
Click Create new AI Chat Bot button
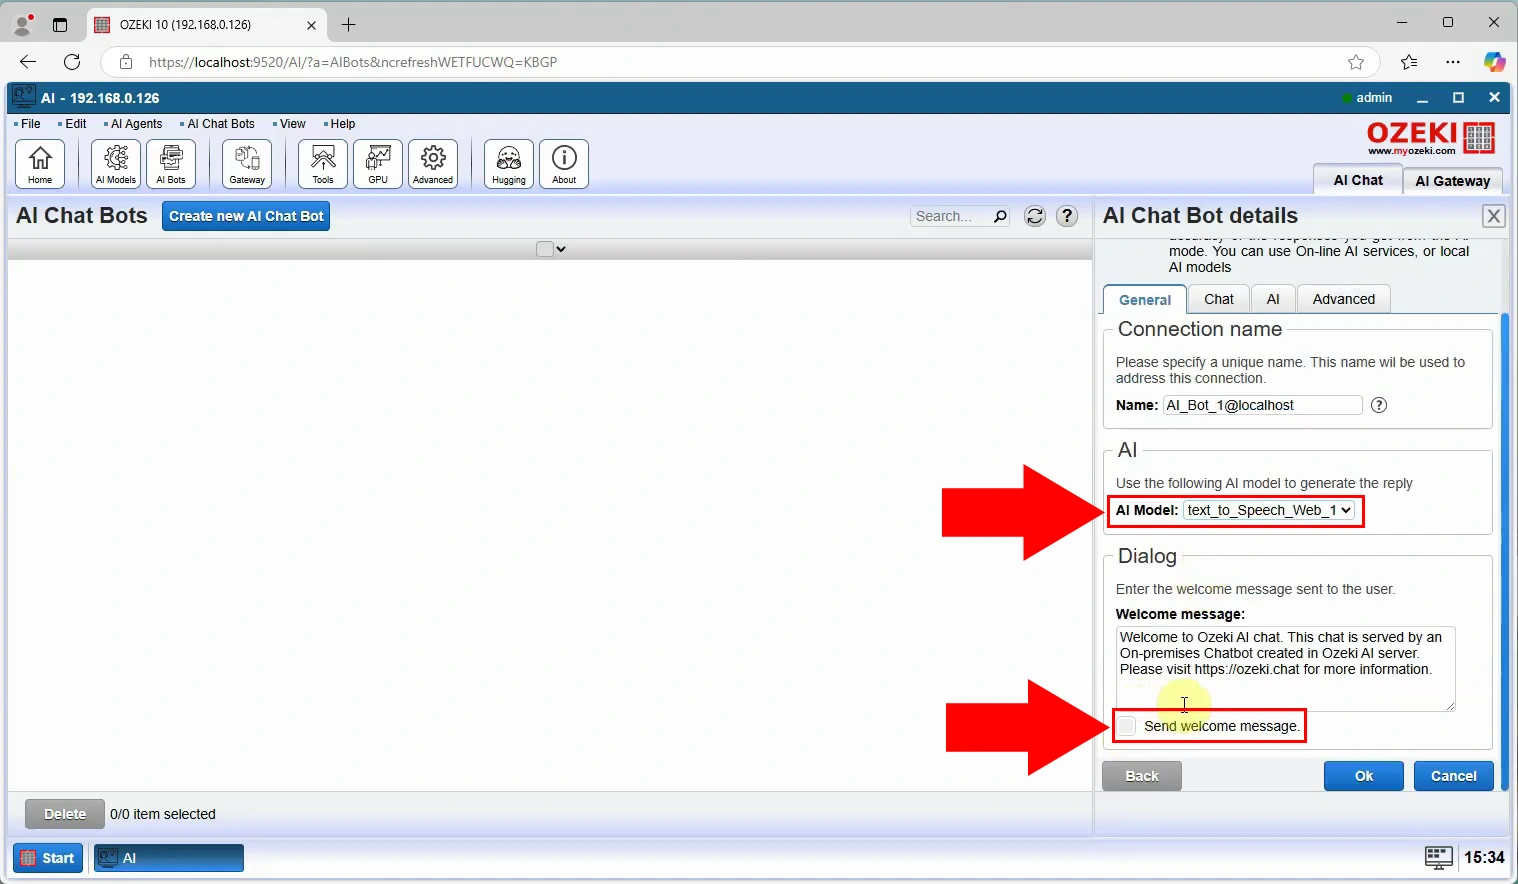(x=246, y=216)
